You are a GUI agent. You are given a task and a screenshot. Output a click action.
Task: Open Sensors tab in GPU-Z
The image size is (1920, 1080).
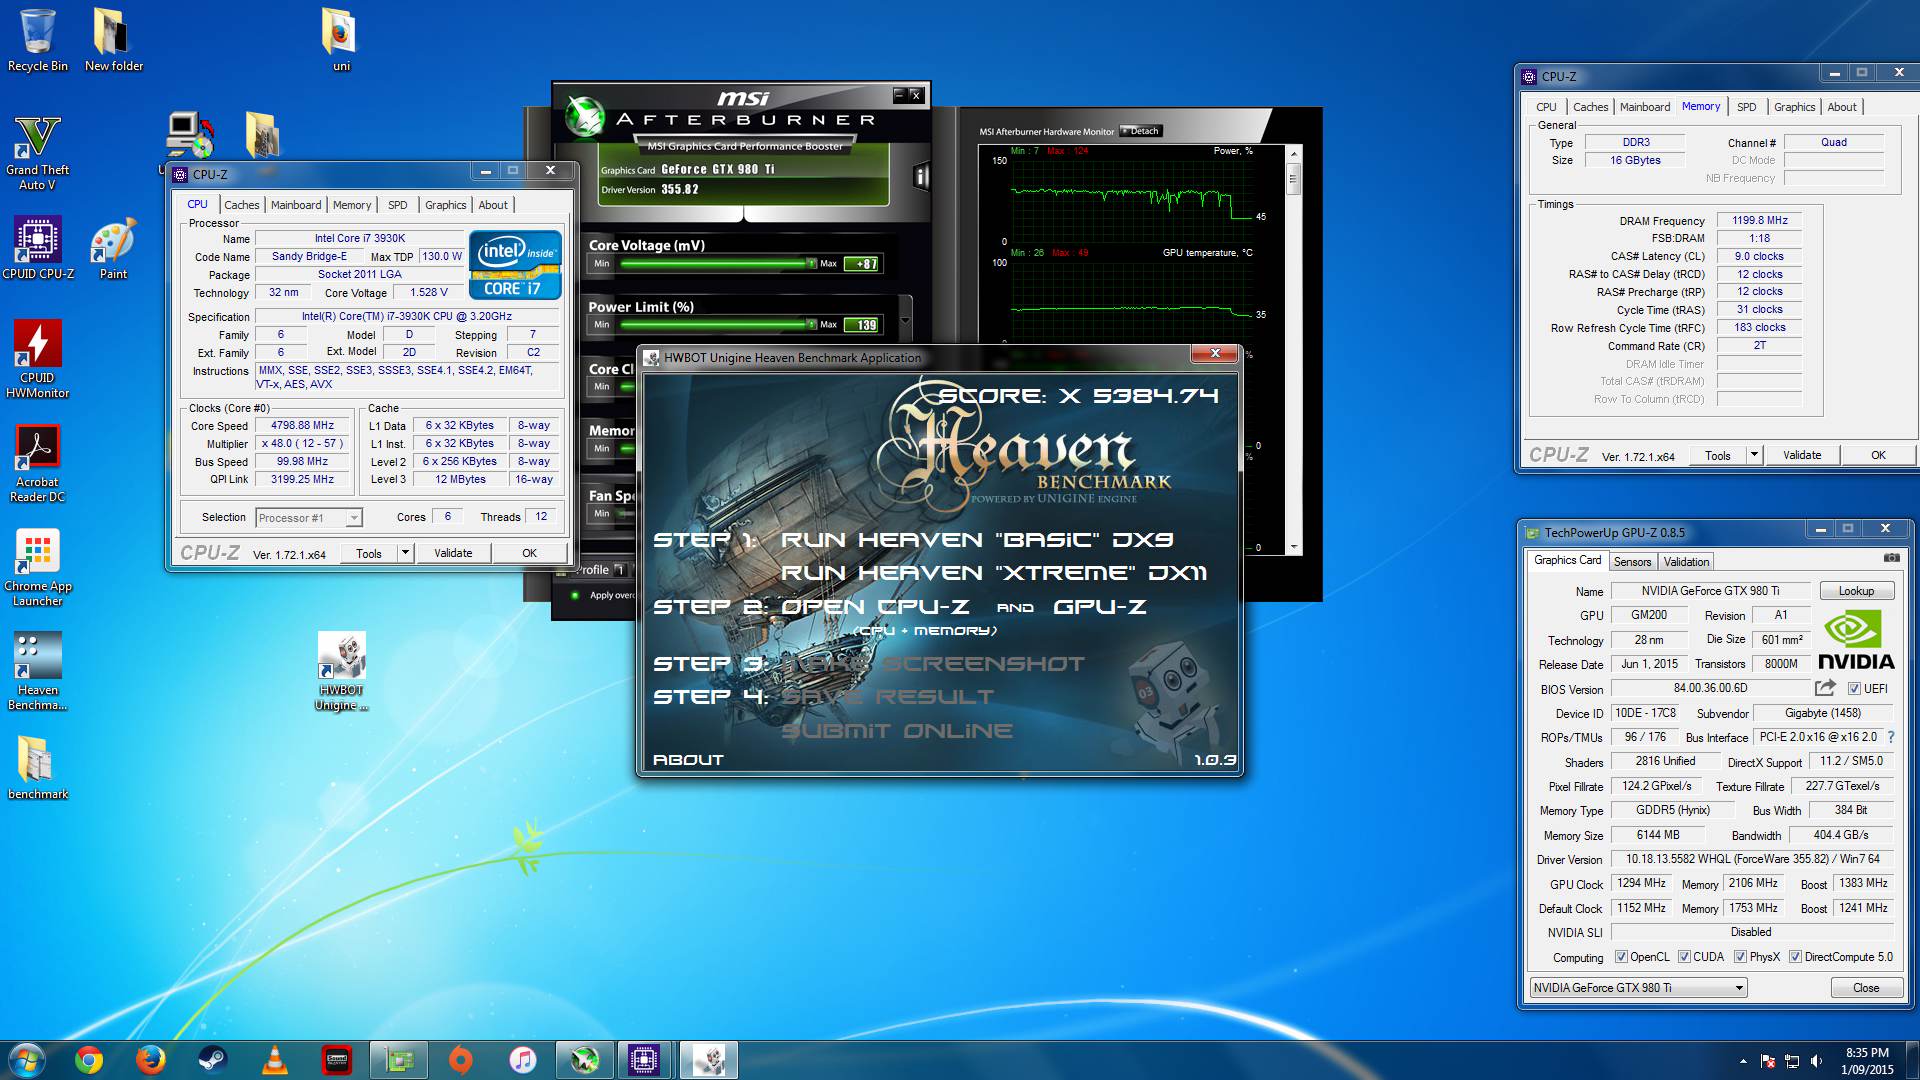[1632, 562]
